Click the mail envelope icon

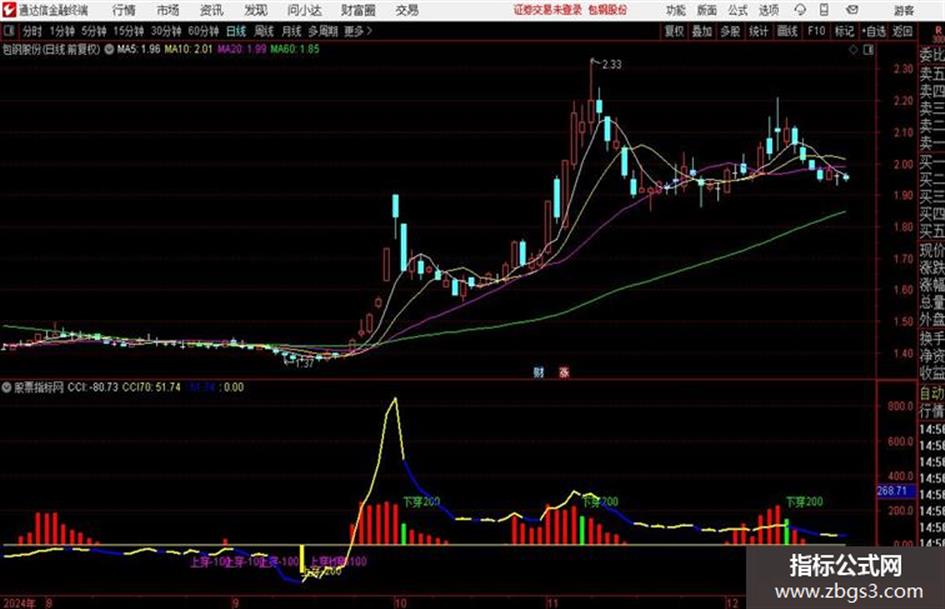click(x=852, y=10)
